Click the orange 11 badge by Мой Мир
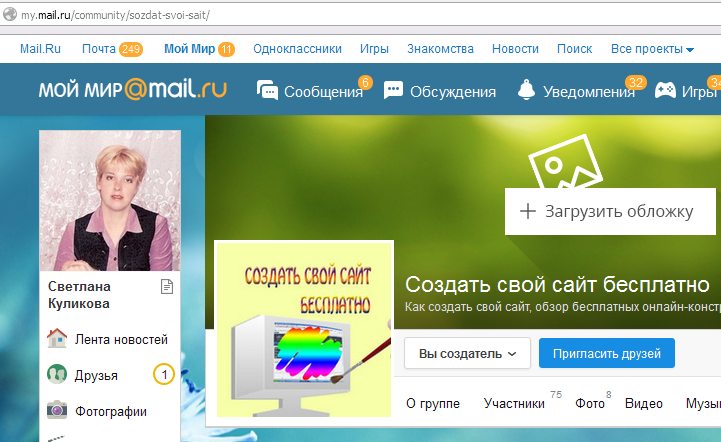The image size is (721, 442). point(226,49)
